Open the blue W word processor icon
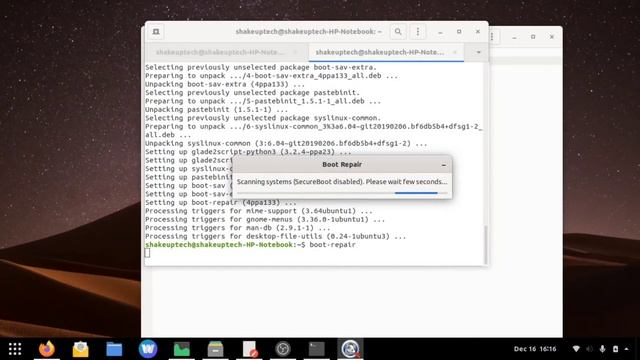 pos(148,349)
